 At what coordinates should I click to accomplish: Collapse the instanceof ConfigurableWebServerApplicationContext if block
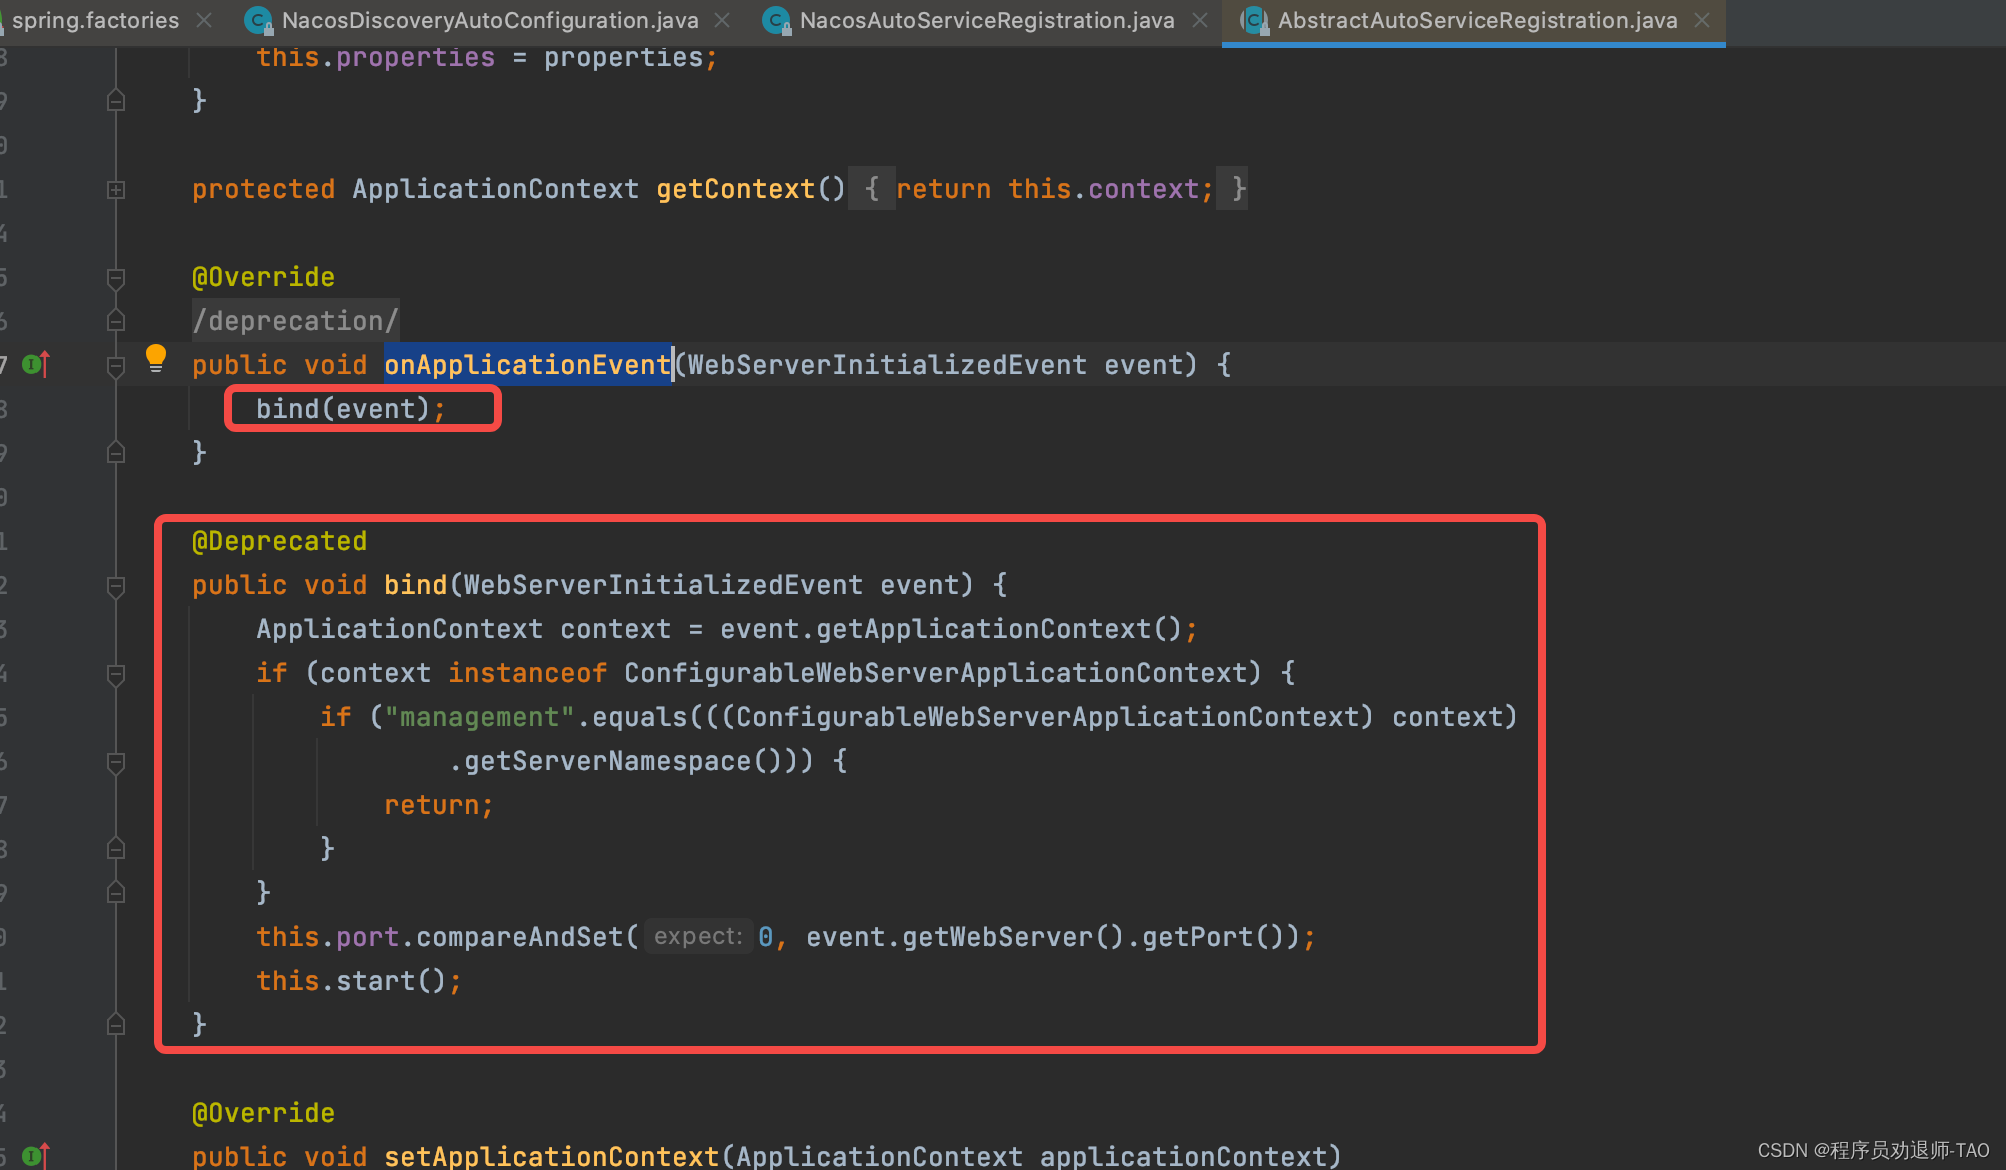pos(116,674)
